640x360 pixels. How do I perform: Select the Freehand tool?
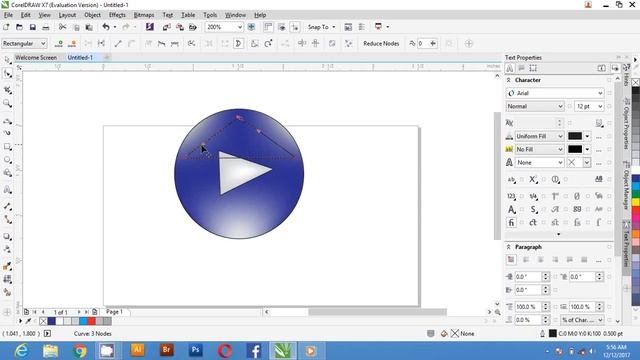point(7,121)
